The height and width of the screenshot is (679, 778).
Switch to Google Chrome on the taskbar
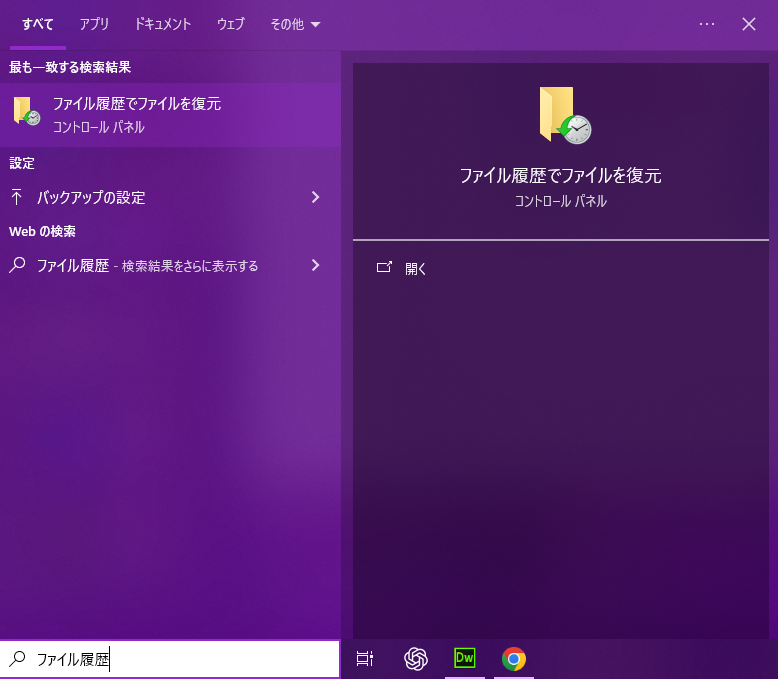coord(514,659)
